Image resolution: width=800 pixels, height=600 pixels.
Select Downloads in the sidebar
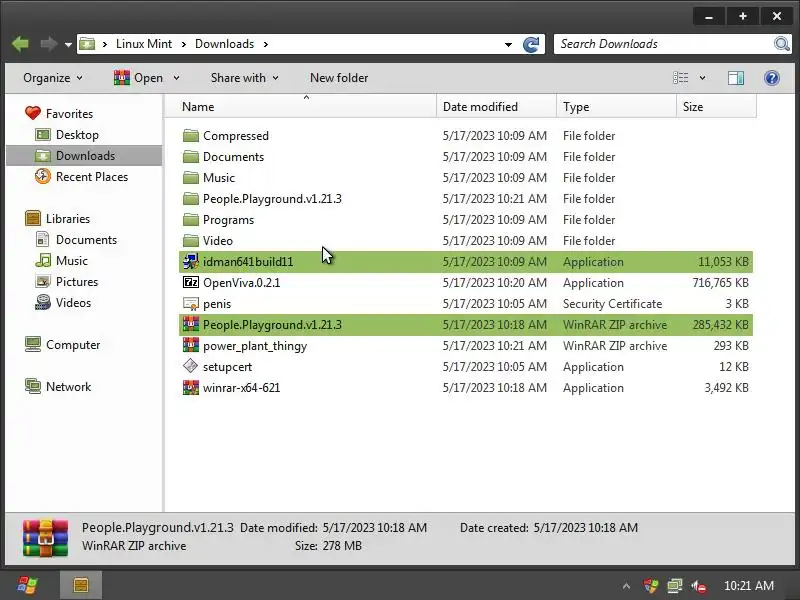[84, 156]
